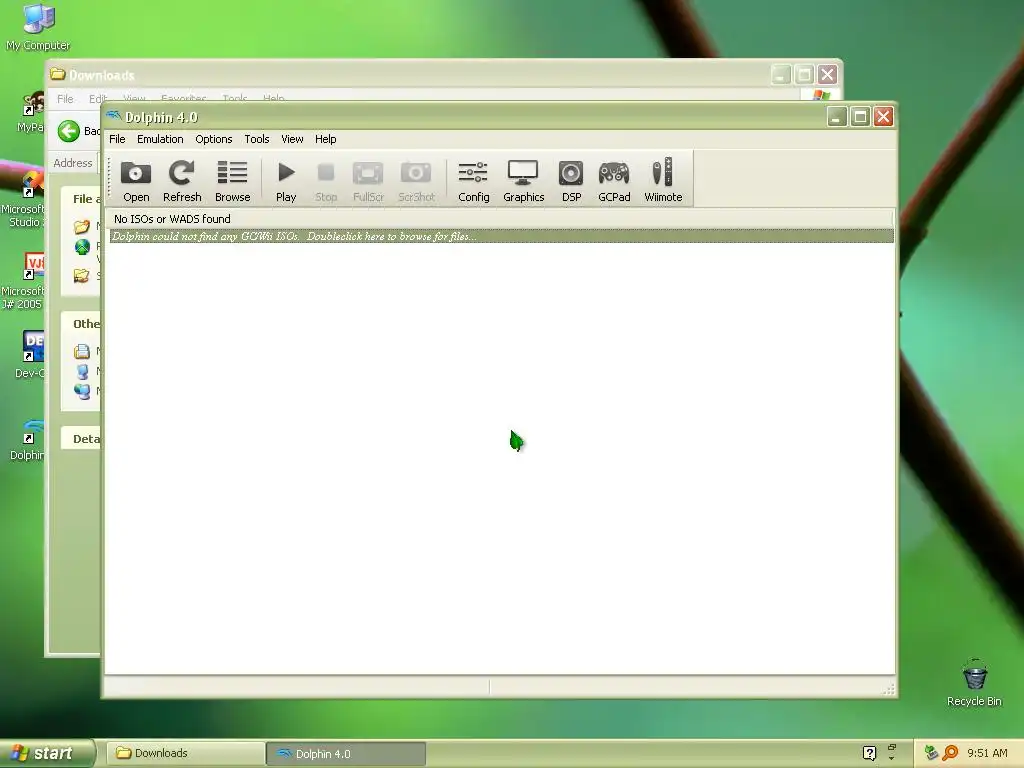Close the Downloads window
Screen dimensions: 1024x768
pyautogui.click(x=827, y=75)
